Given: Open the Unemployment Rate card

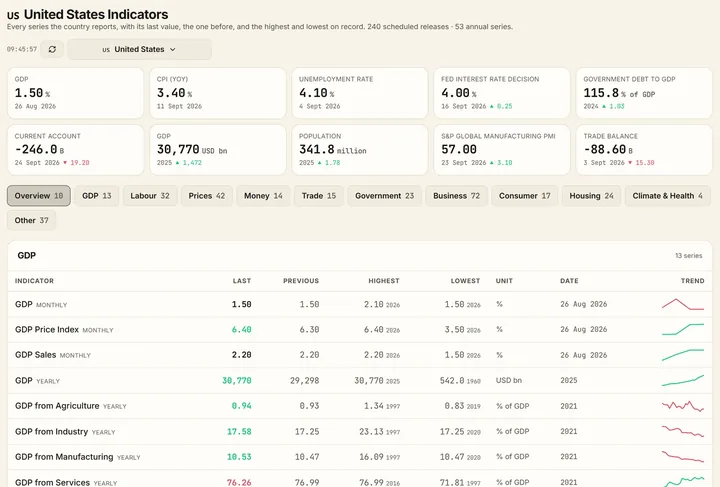Looking at the screenshot, I should tap(360, 93).
